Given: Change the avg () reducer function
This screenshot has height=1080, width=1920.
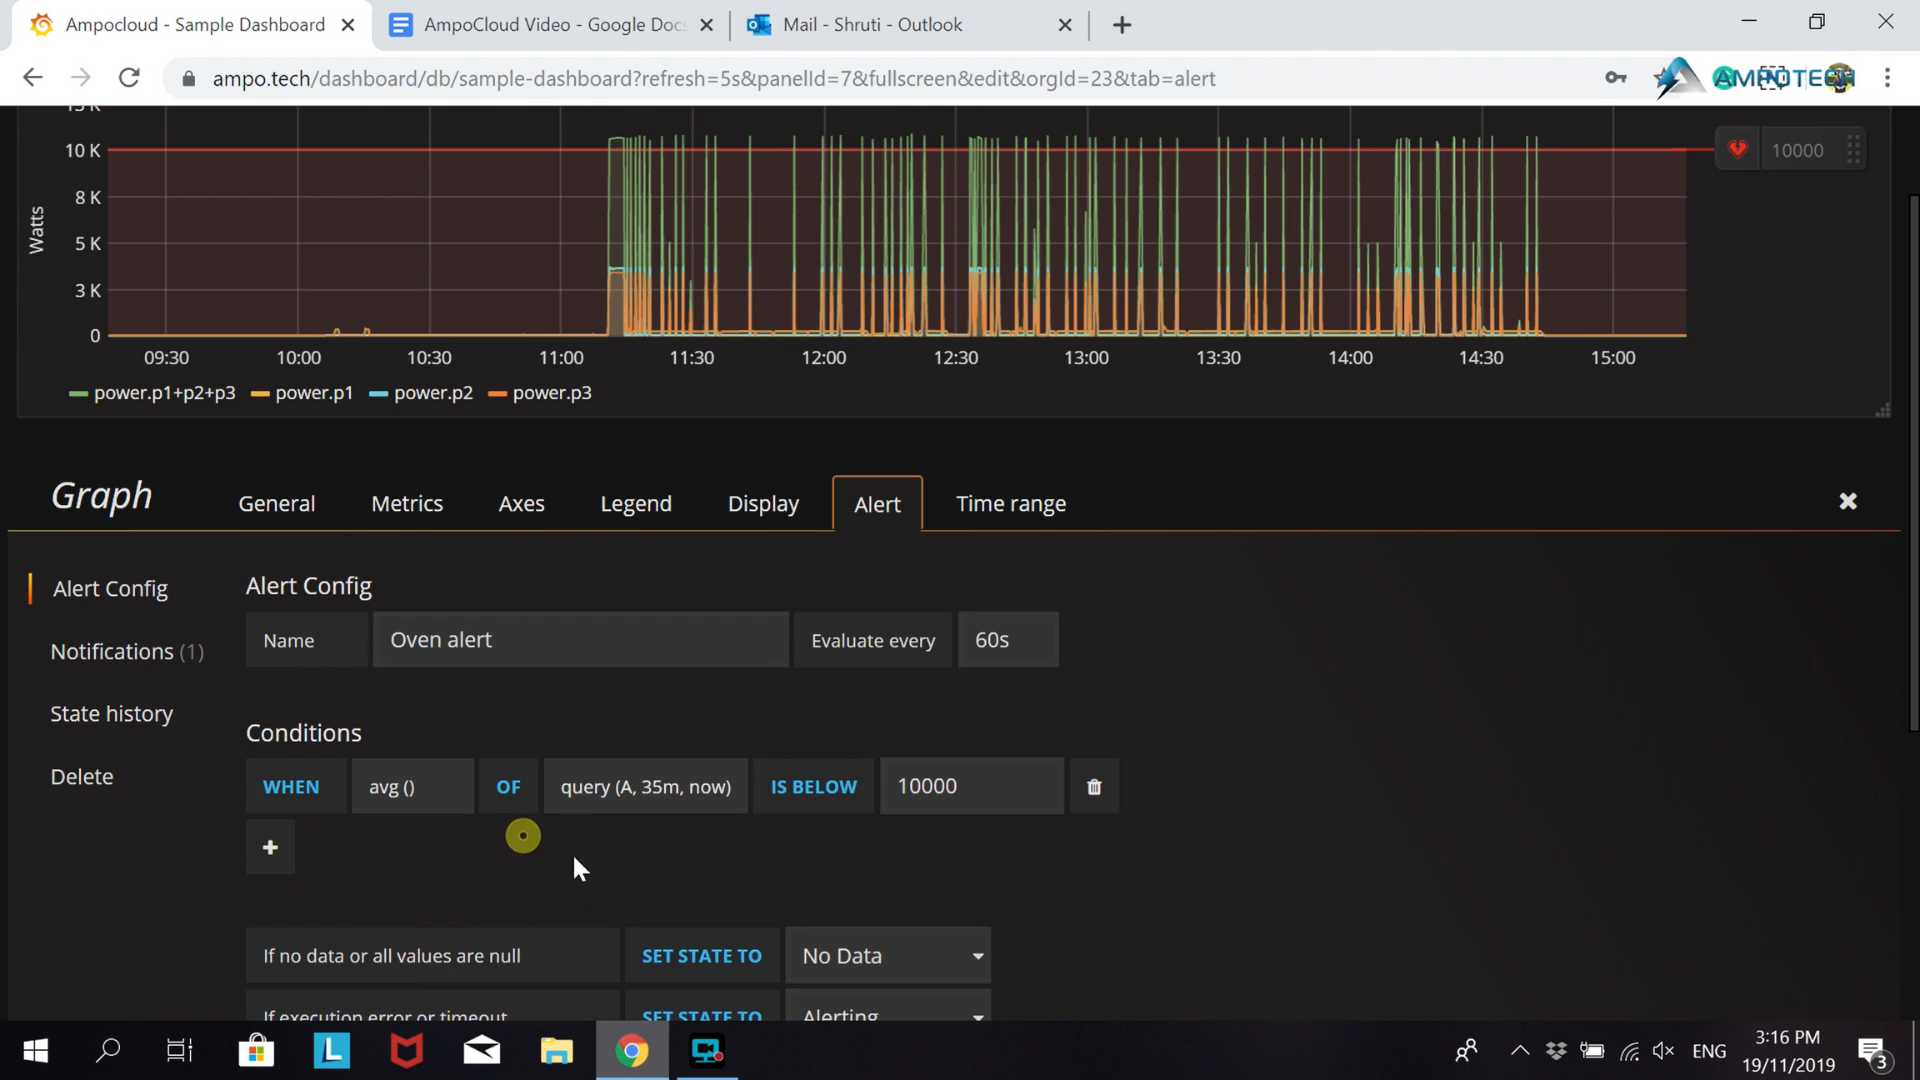Looking at the screenshot, I should tap(412, 787).
